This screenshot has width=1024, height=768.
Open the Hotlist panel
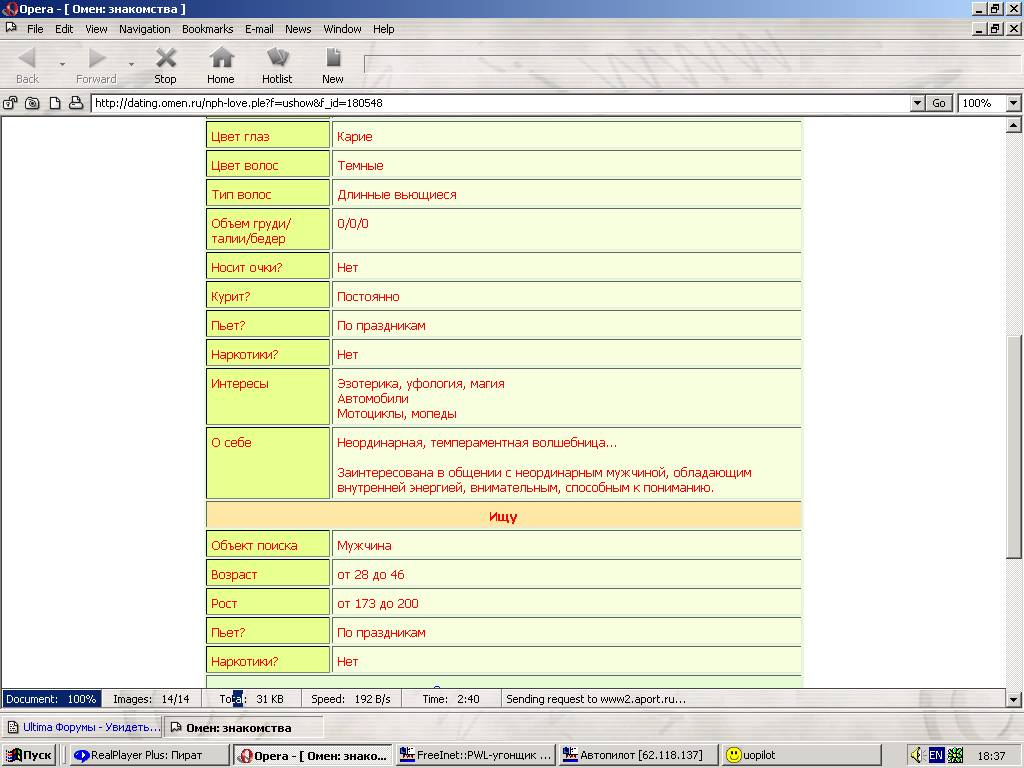coord(277,65)
